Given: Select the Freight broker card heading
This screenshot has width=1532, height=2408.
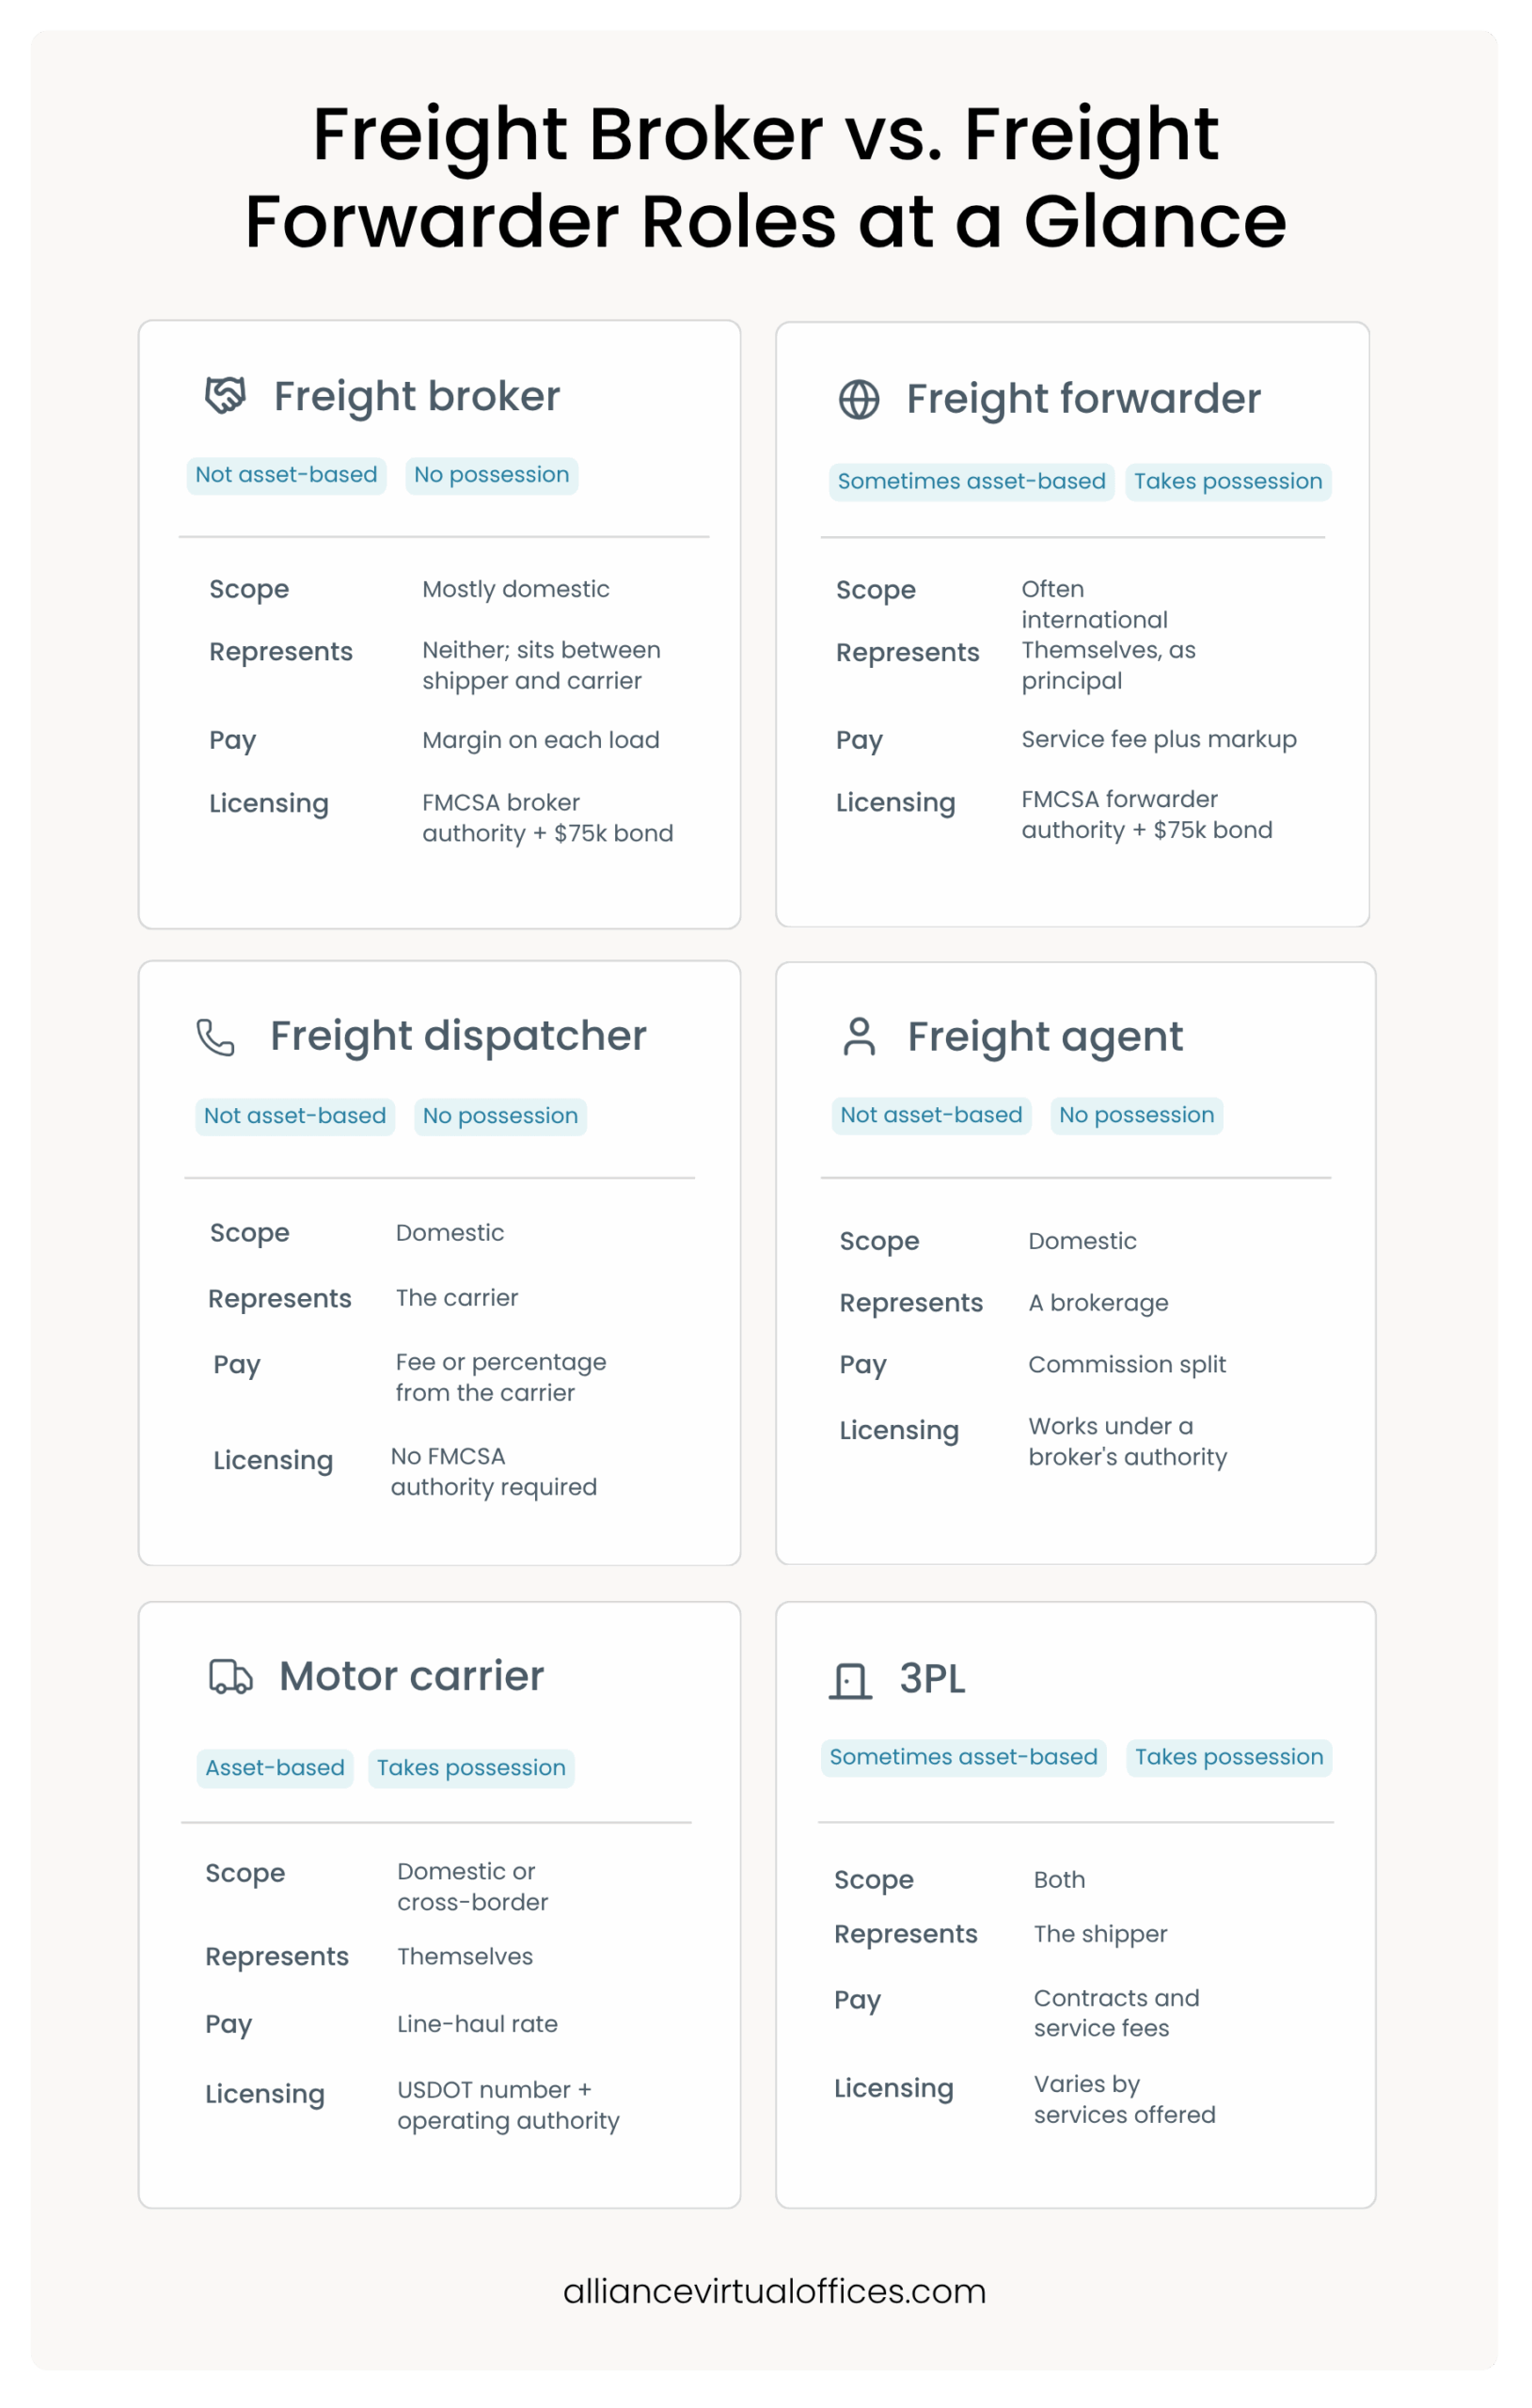Looking at the screenshot, I should coord(417,396).
